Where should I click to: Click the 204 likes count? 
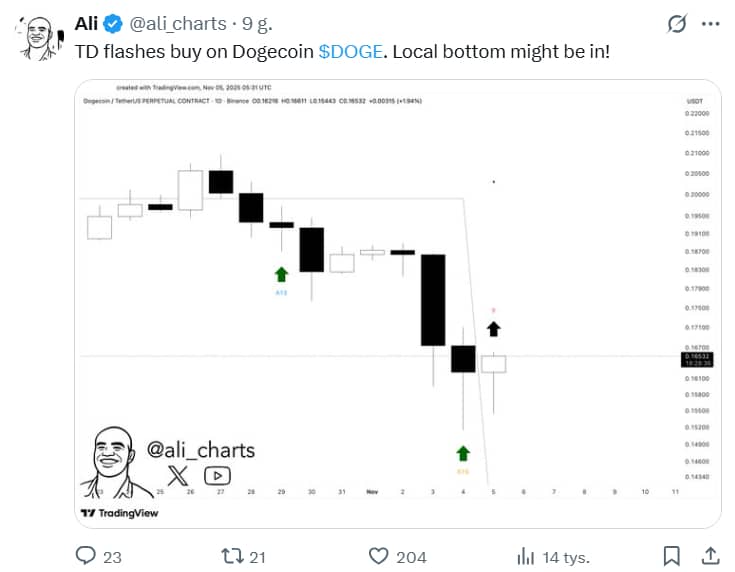tap(411, 557)
